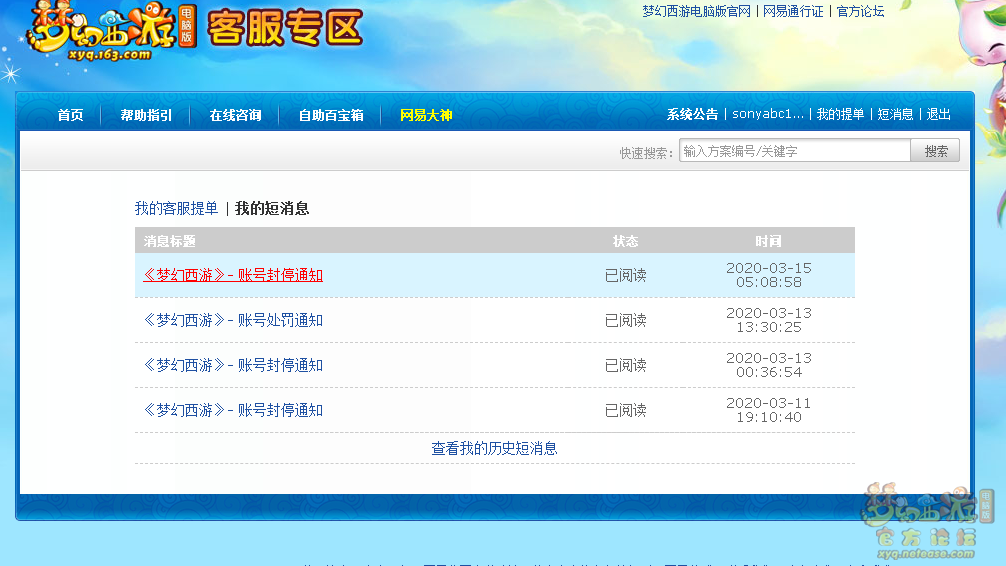
Task: Open 在线咨询 navigation tab
Action: (x=235, y=115)
